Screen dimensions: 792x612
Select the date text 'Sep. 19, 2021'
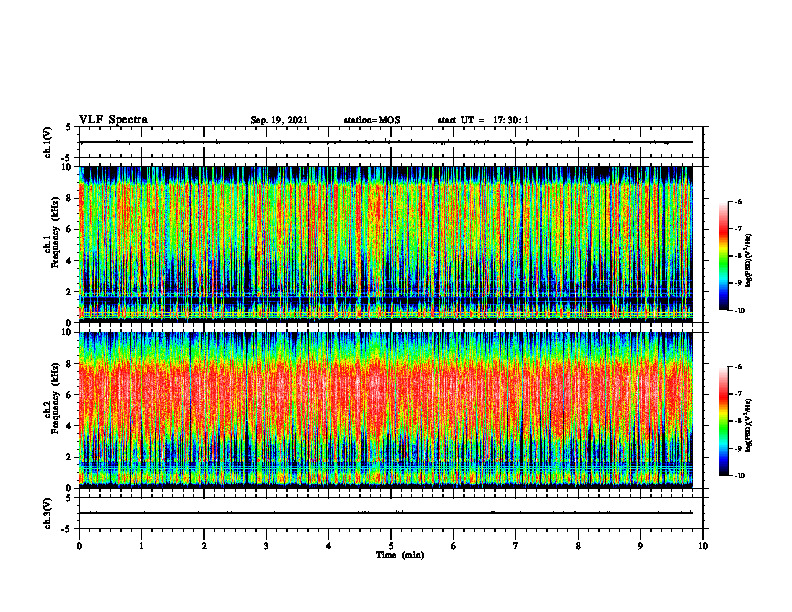click(x=279, y=120)
